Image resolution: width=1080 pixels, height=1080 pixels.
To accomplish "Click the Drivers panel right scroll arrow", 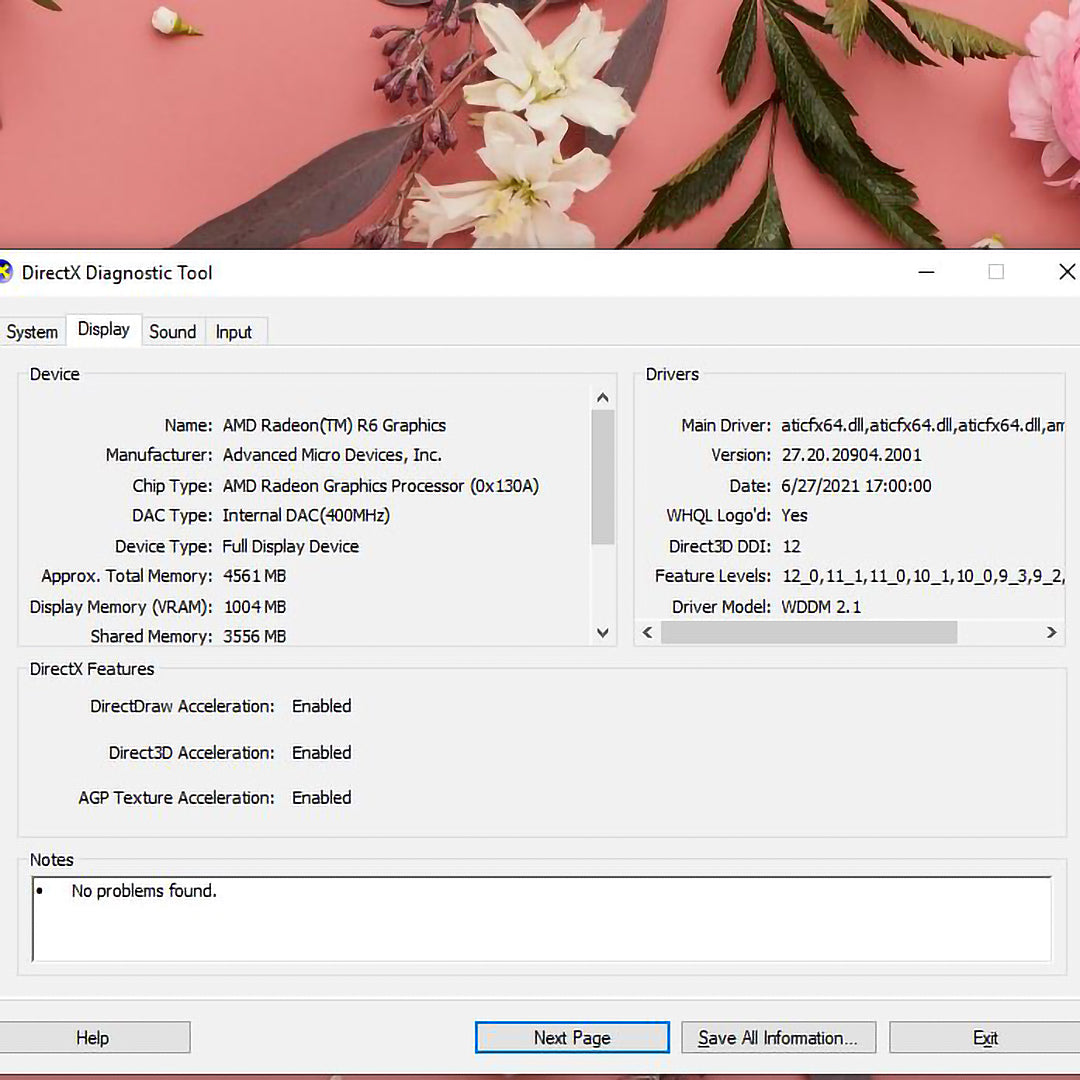I will coord(1051,632).
